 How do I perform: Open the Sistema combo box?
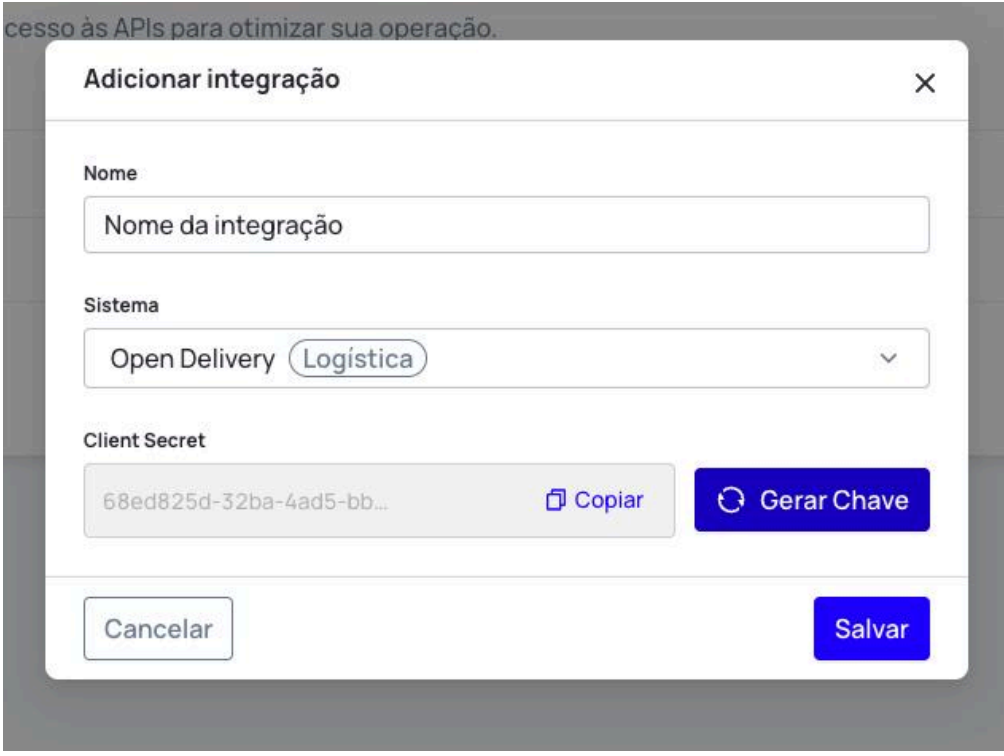coord(600,358)
